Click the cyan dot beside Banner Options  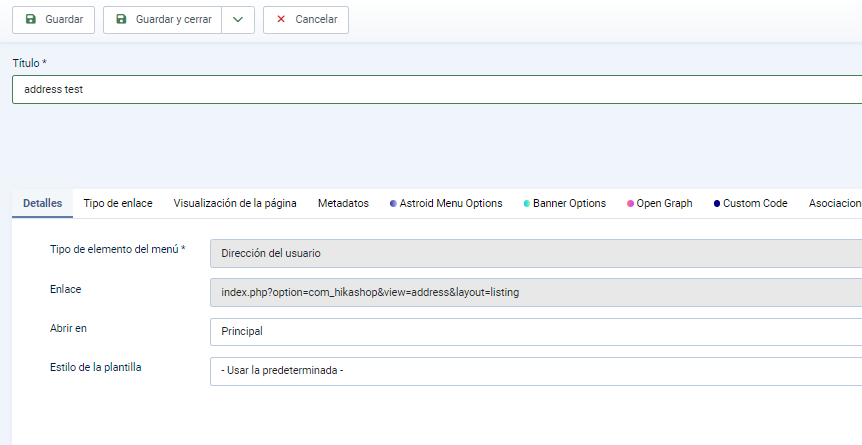(x=527, y=204)
